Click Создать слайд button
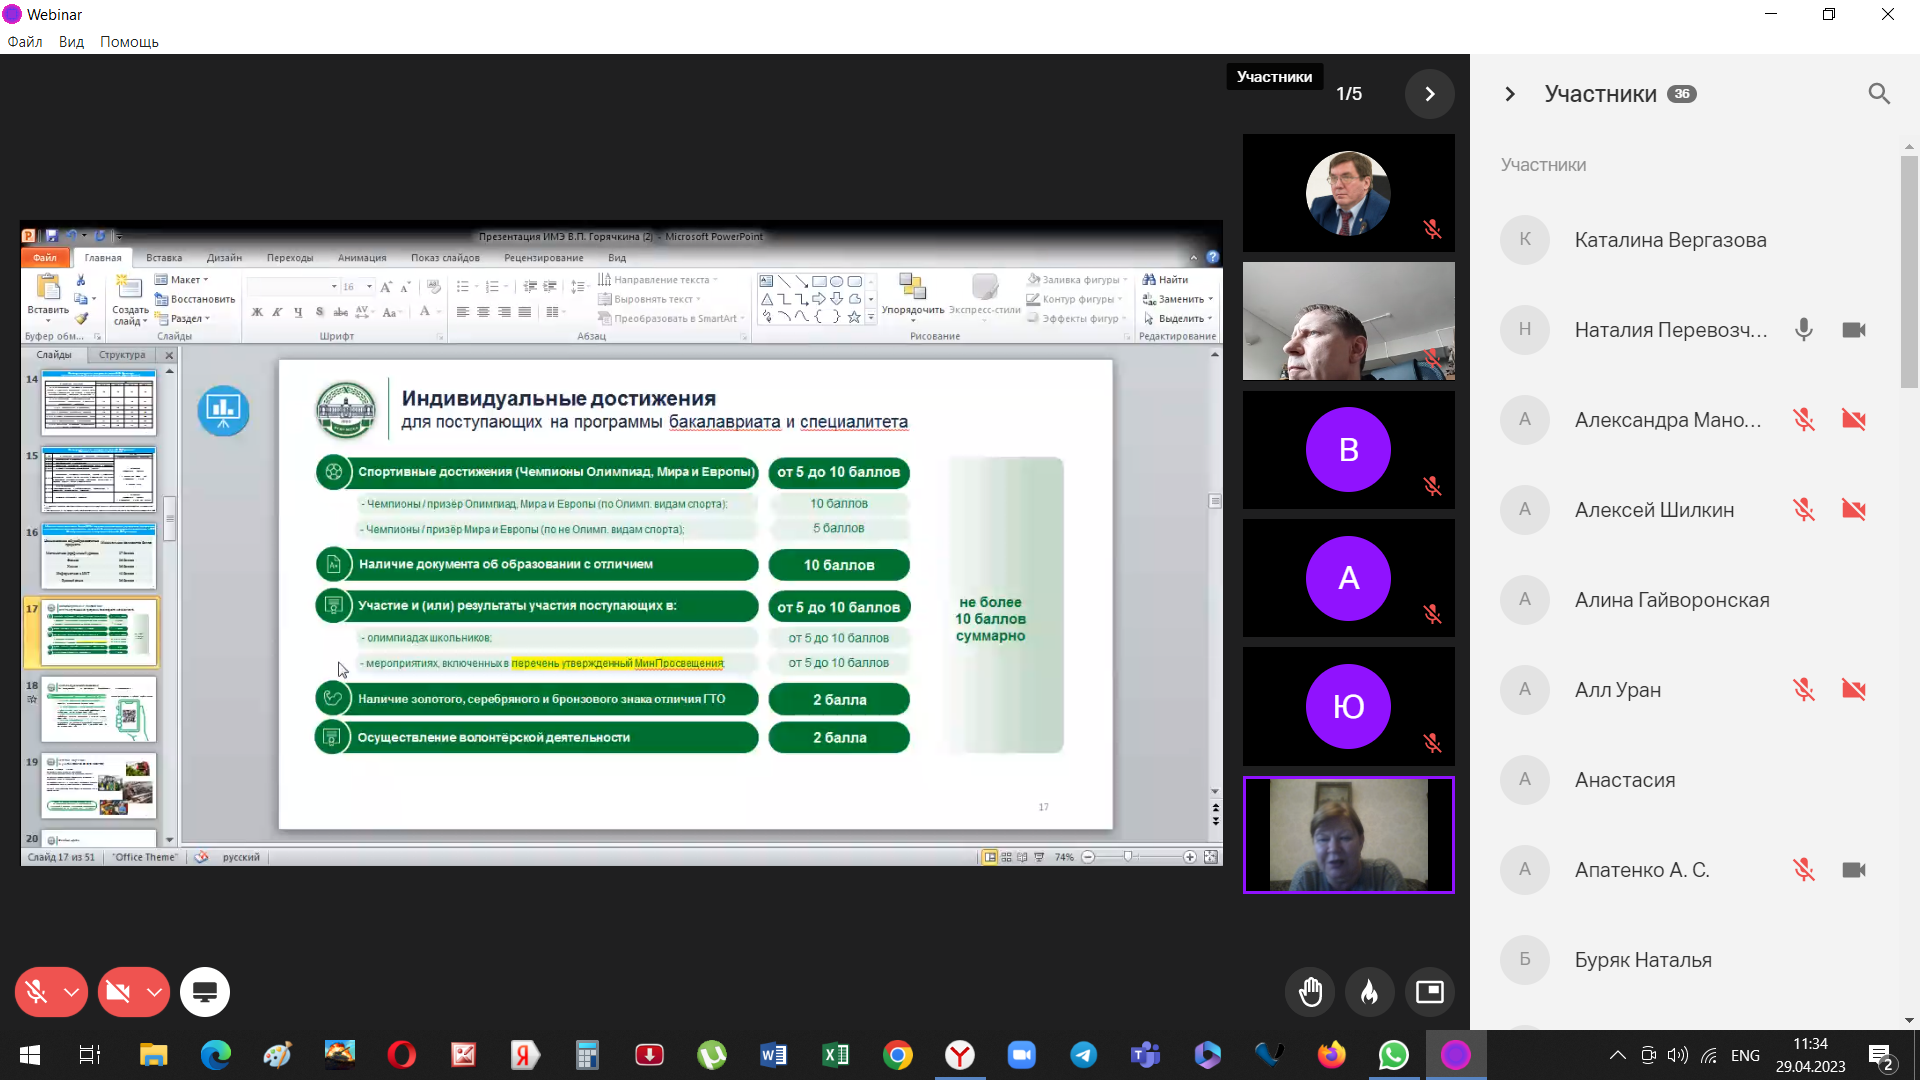 pos(130,300)
